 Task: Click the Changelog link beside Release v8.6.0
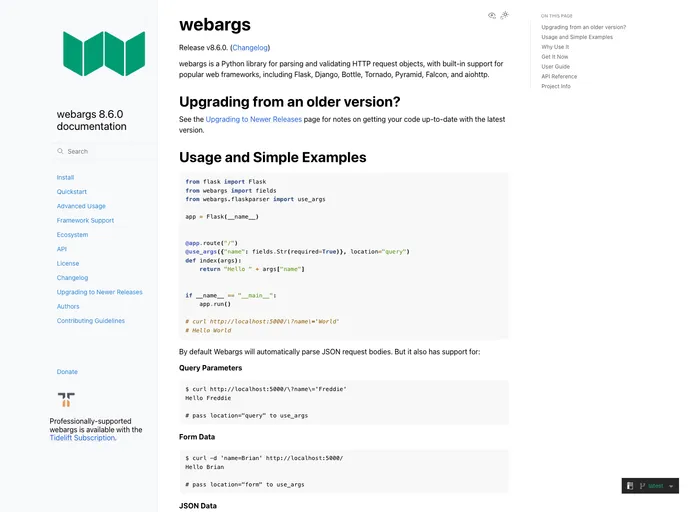tap(250, 47)
